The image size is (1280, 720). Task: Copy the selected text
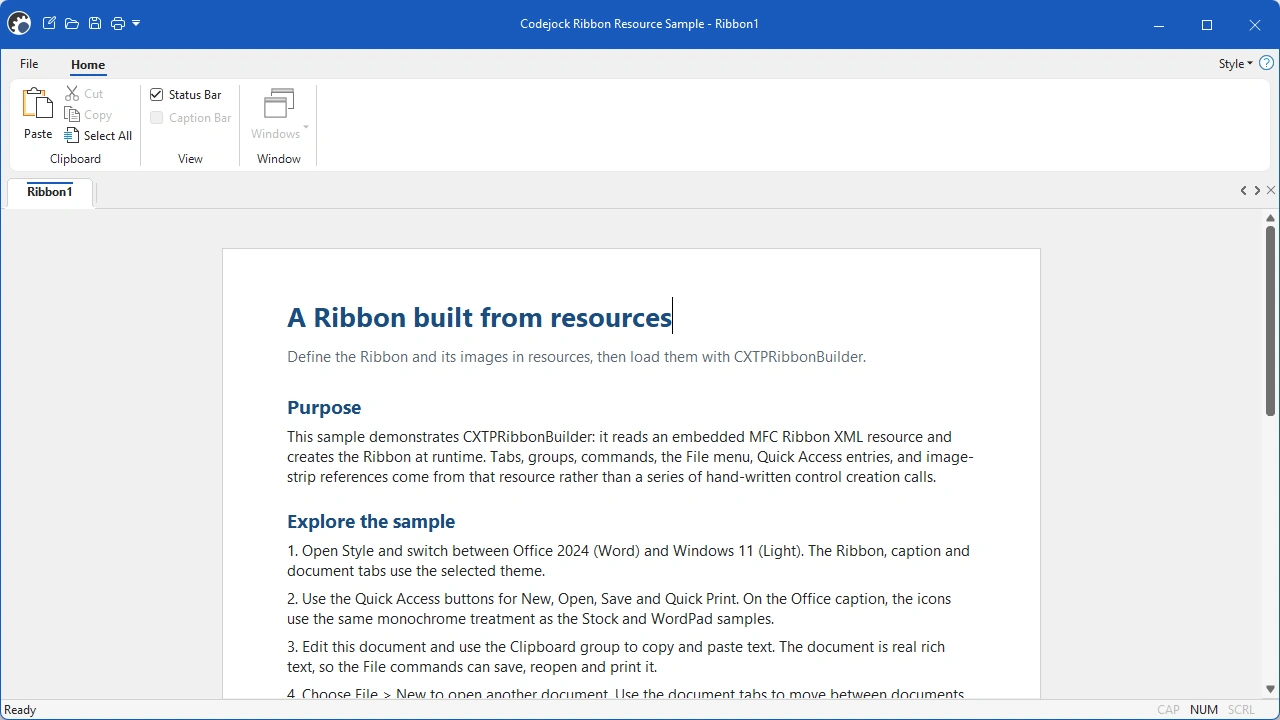tap(88, 114)
